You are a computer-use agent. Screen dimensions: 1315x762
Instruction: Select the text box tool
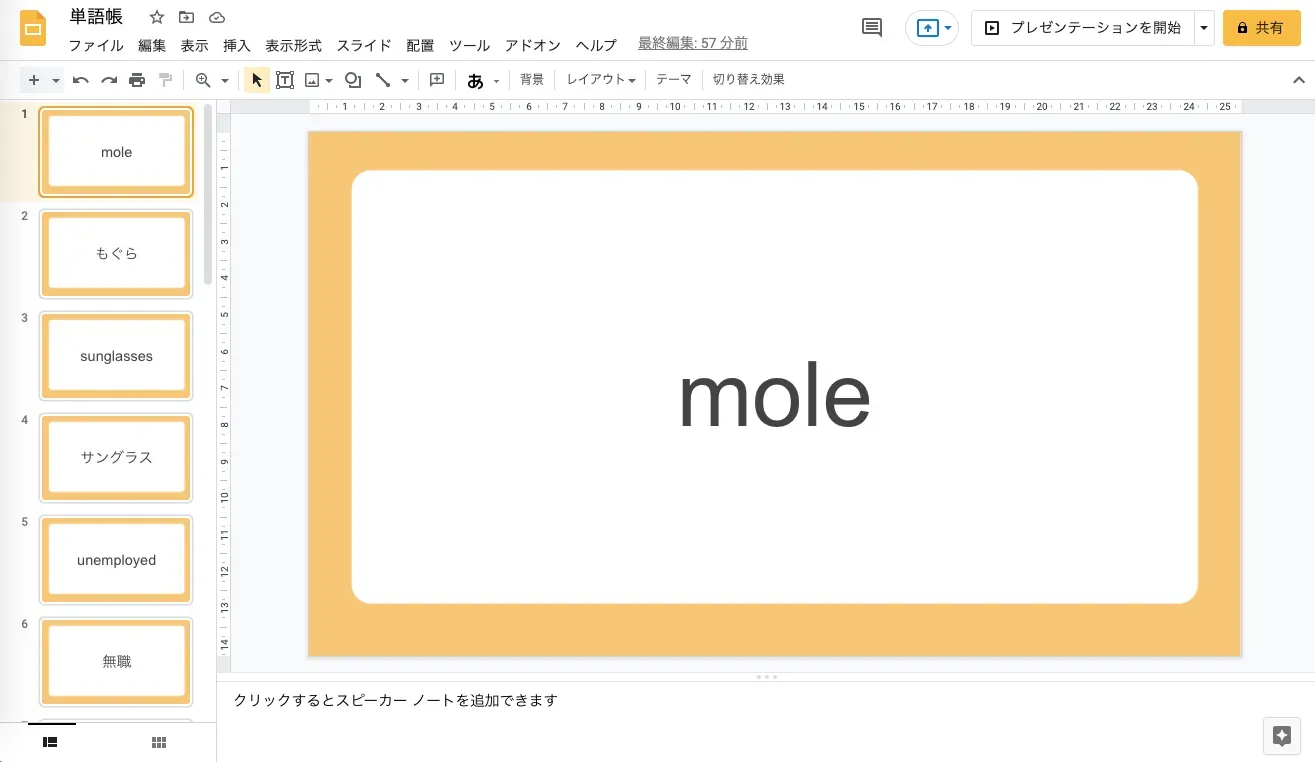pos(285,80)
